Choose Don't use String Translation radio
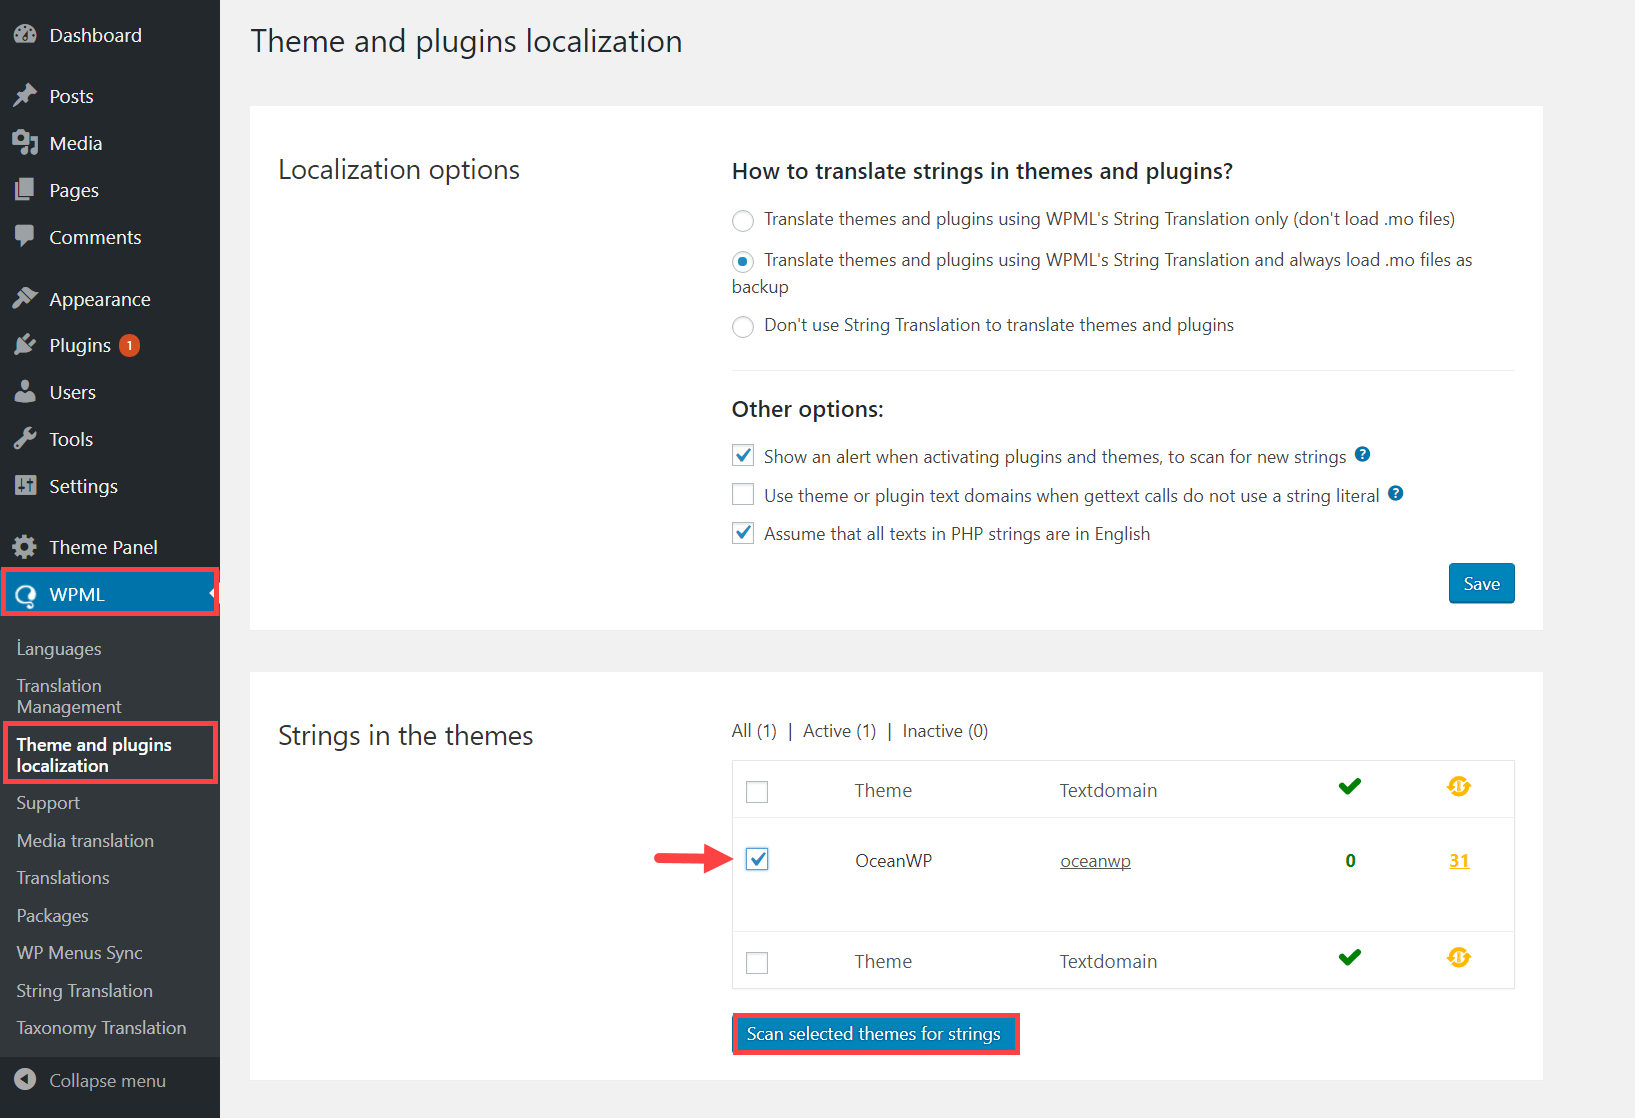 tap(743, 327)
